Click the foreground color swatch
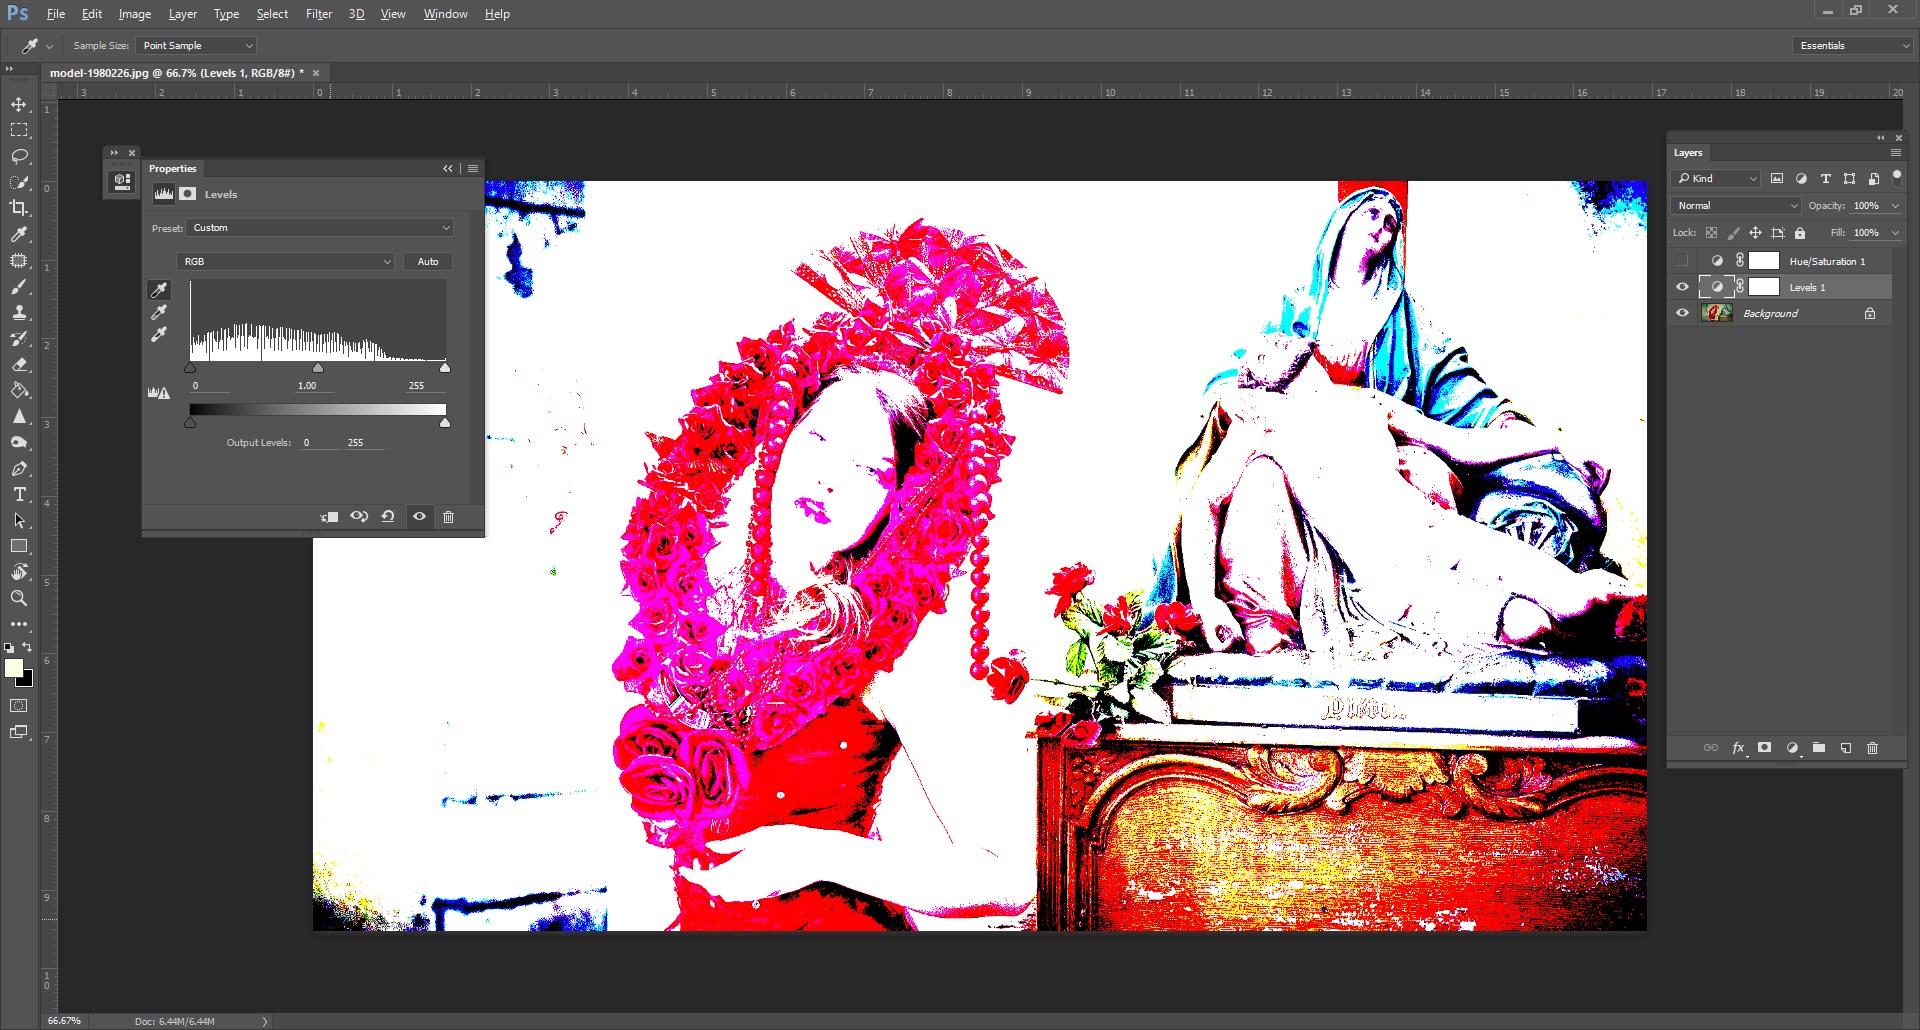The height and width of the screenshot is (1030, 1920). [14, 669]
